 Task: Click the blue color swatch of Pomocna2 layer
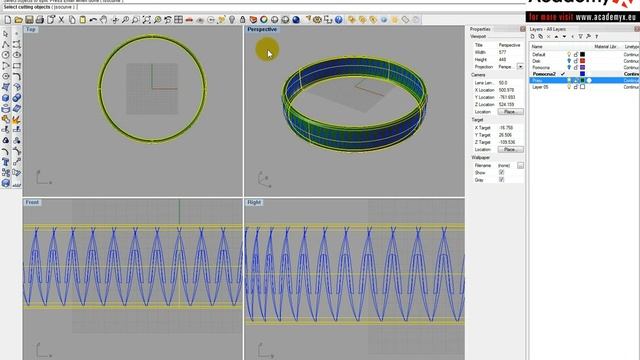(x=582, y=74)
